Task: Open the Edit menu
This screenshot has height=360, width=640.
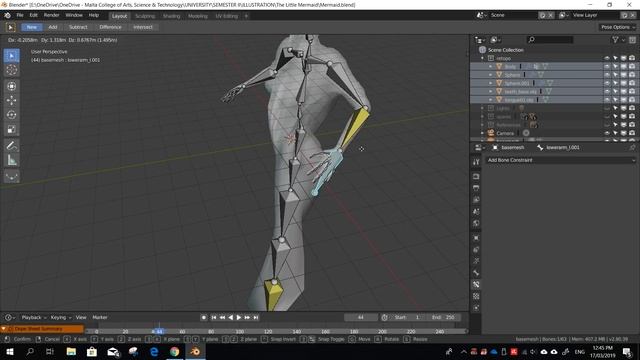Action: (33, 16)
